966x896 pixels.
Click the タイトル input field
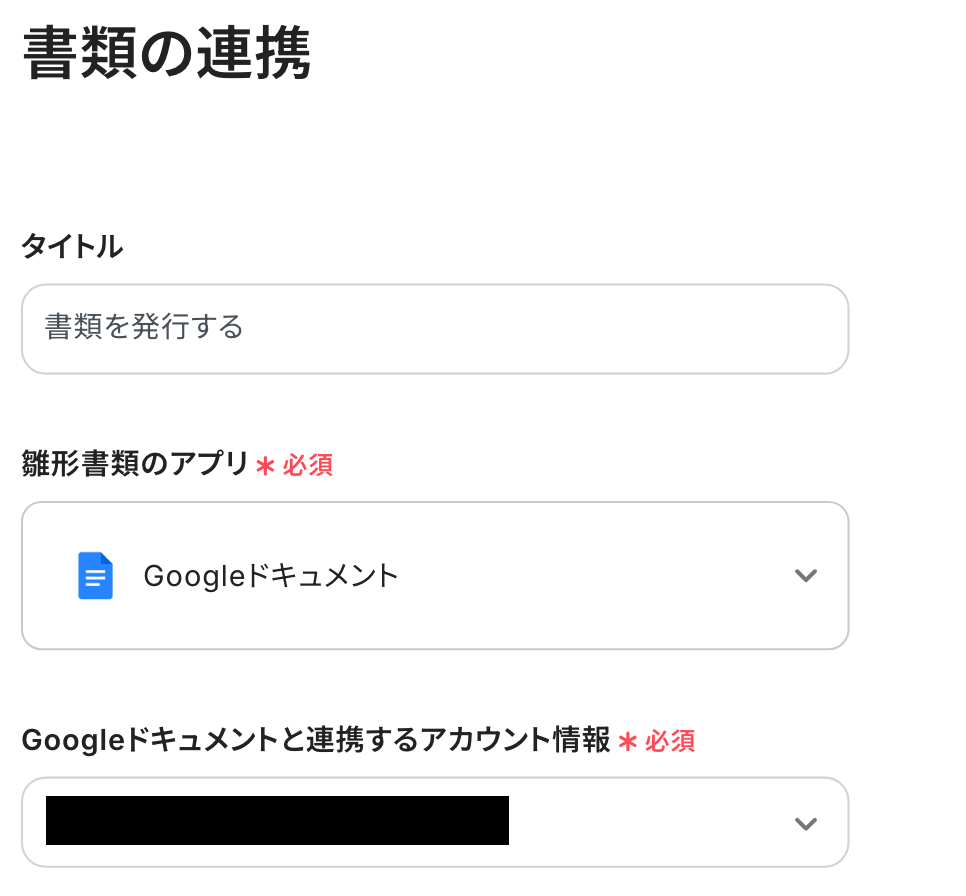tap(435, 329)
